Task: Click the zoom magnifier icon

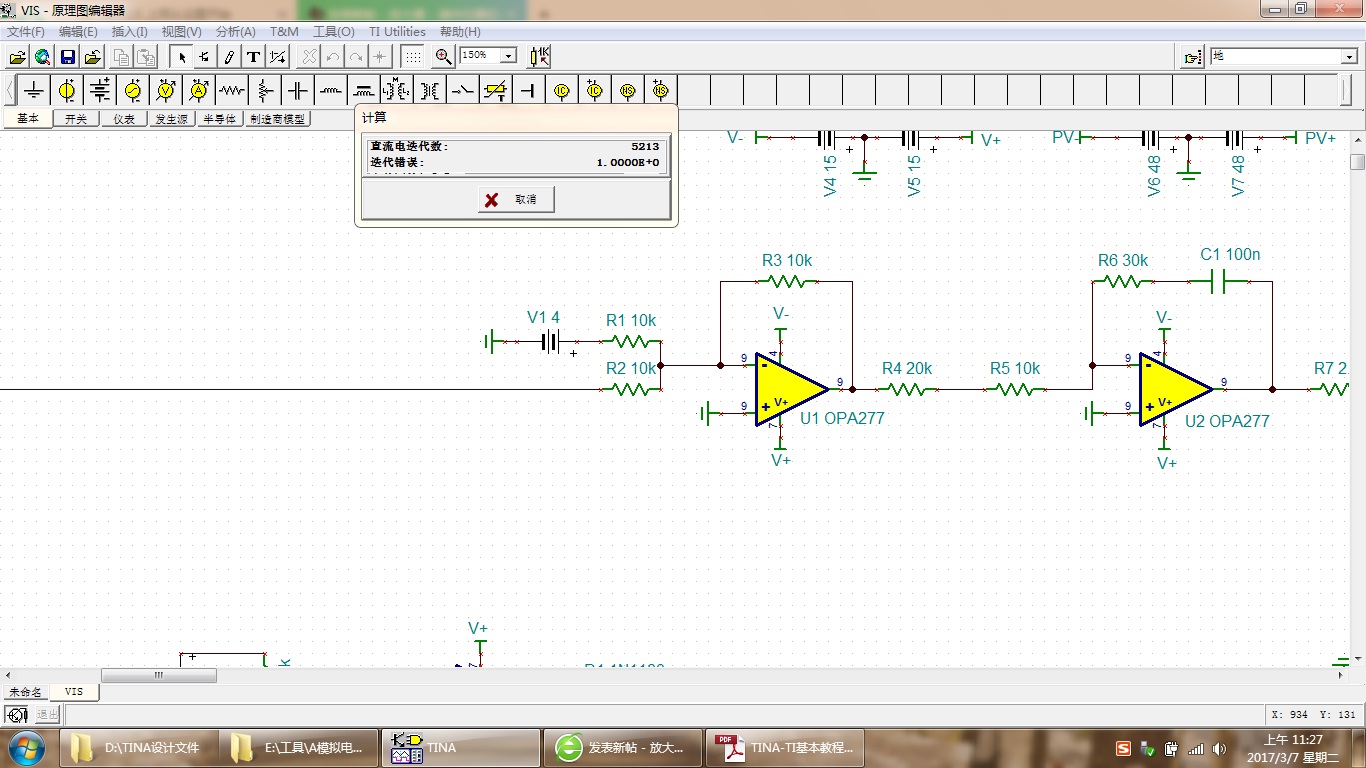Action: tap(444, 57)
